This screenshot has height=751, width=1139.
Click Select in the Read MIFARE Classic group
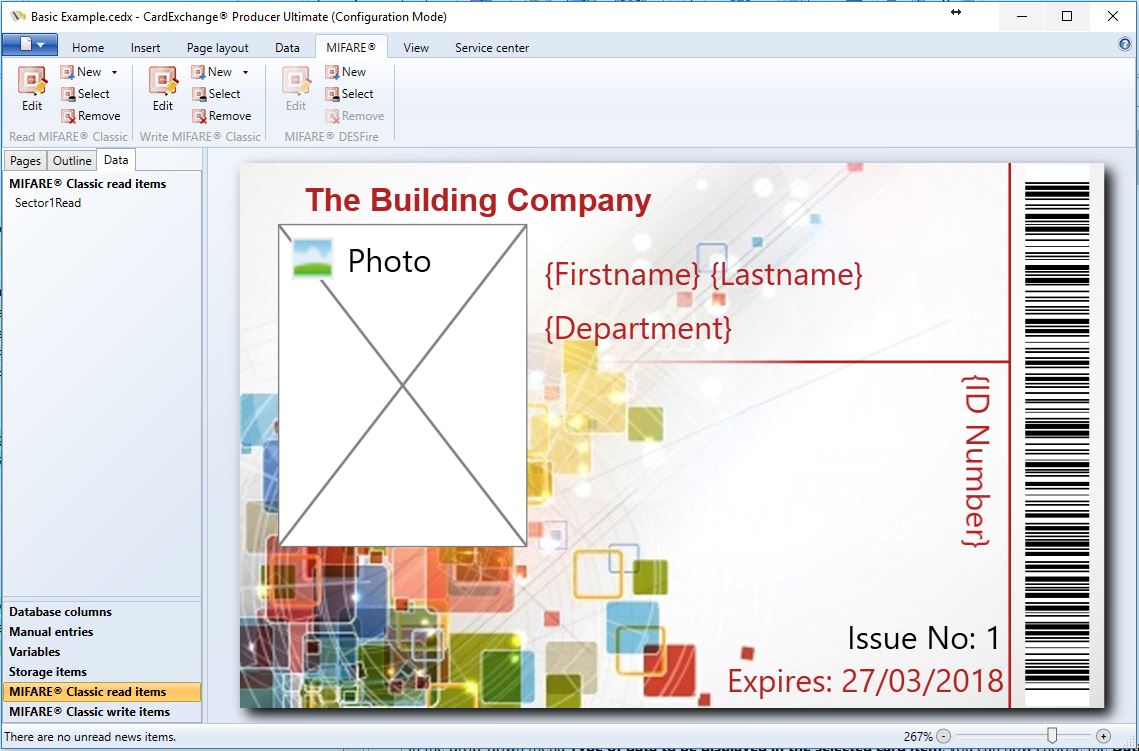[85, 94]
